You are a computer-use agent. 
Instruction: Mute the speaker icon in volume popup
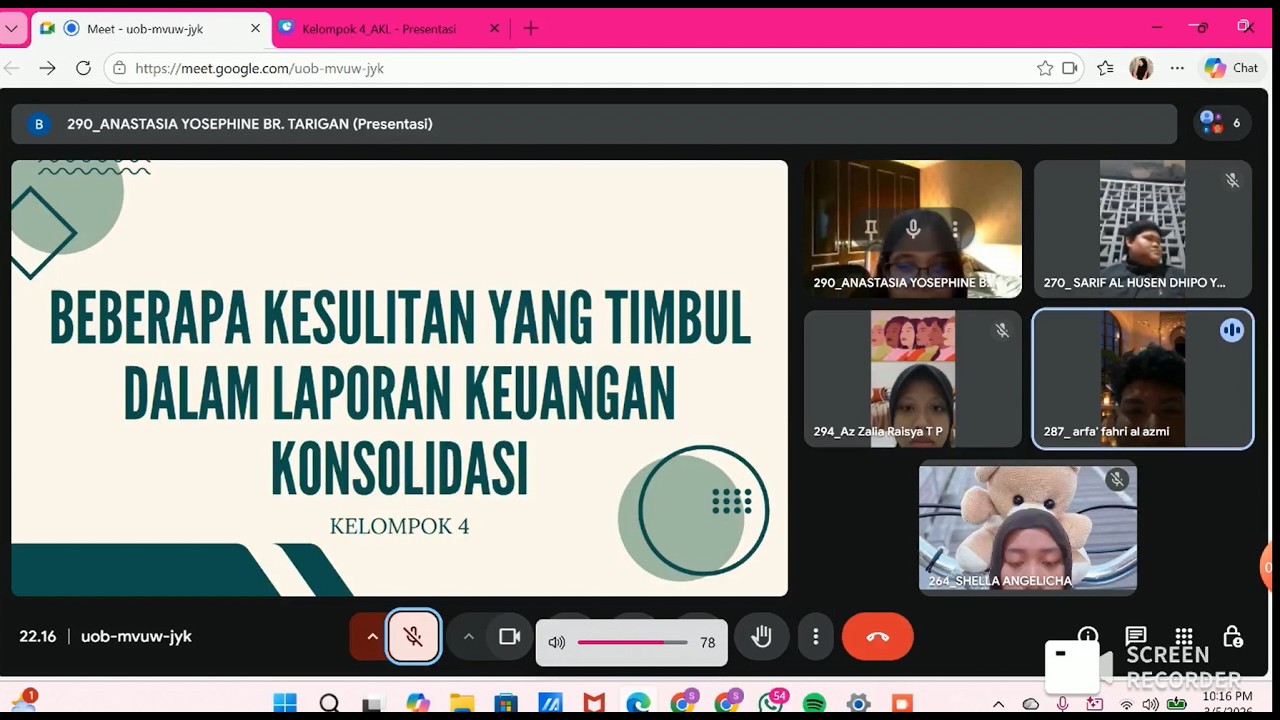tap(557, 642)
